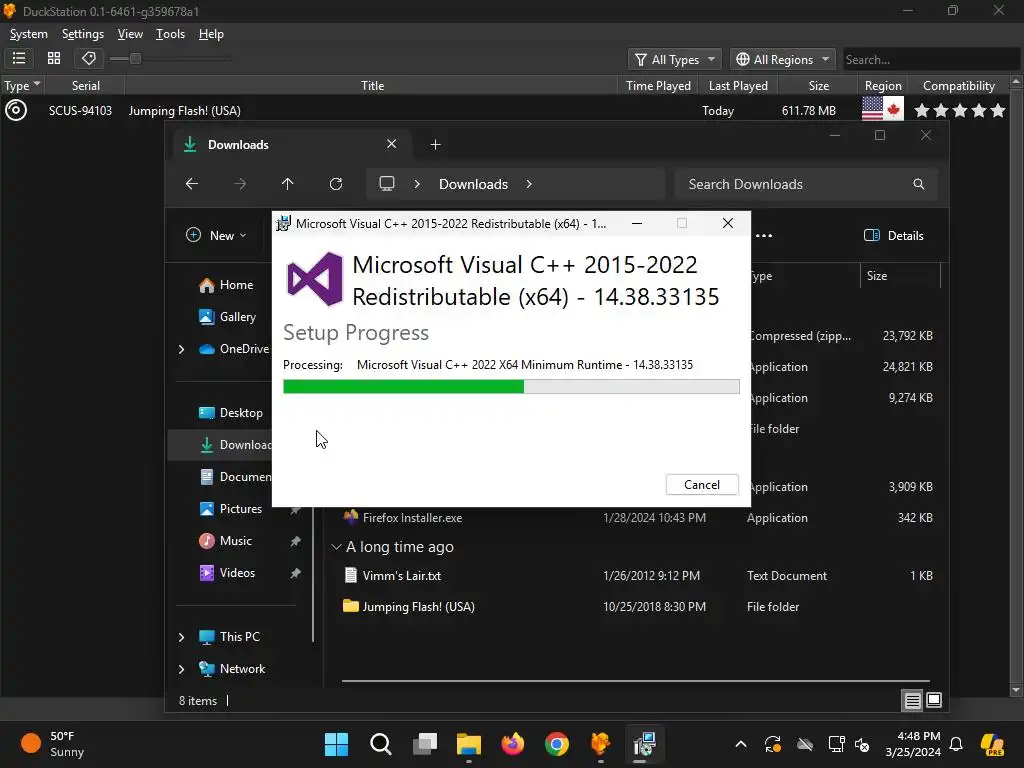The image size is (1024, 768).
Task: Select the Vimm's Lair.txt file
Action: (x=401, y=576)
